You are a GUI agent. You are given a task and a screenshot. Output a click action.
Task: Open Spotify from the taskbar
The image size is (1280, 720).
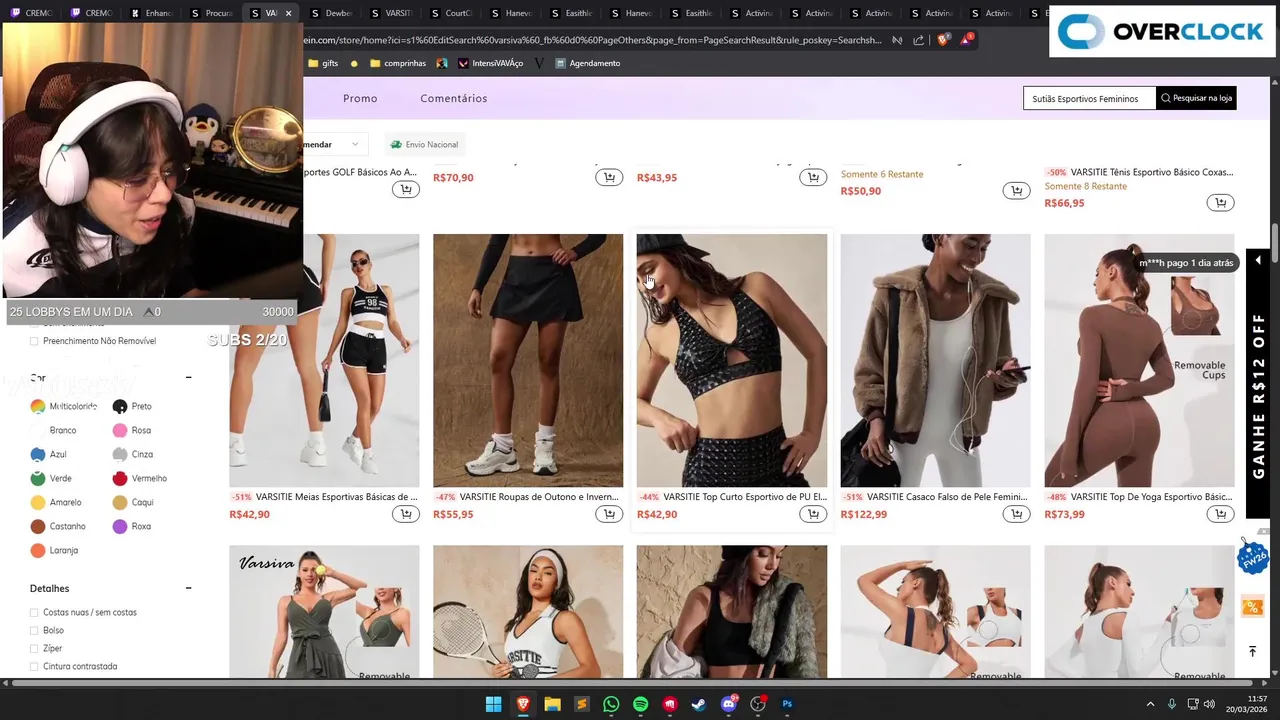coord(640,704)
